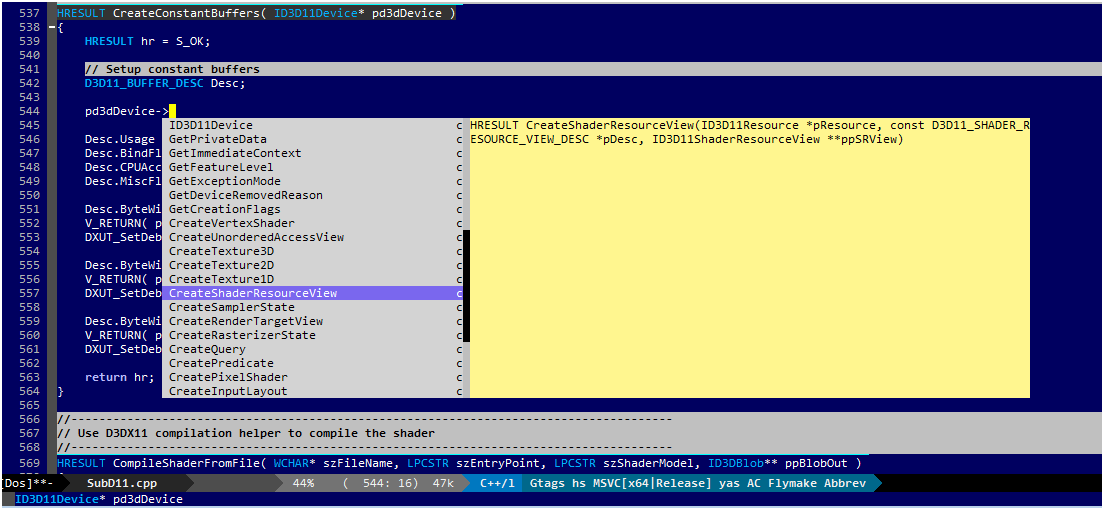The width and height of the screenshot is (1105, 510).
Task: Choose CreatePredicate completion candidate
Action: [x=313, y=363]
